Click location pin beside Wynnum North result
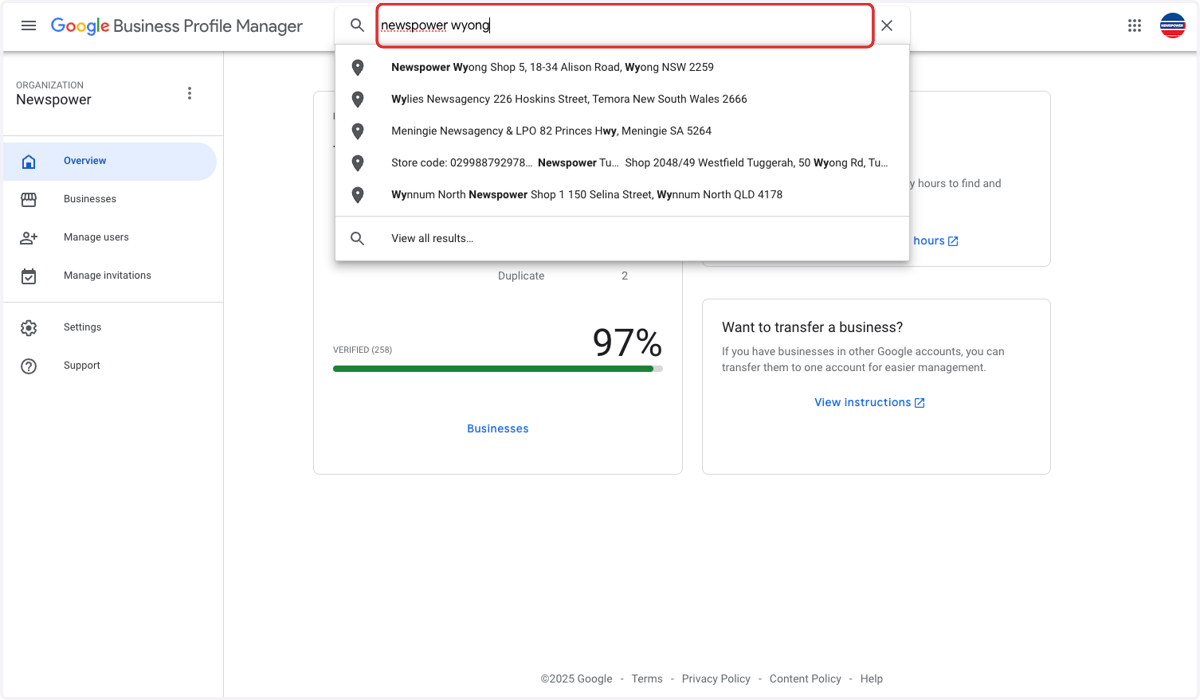 pyautogui.click(x=357, y=195)
